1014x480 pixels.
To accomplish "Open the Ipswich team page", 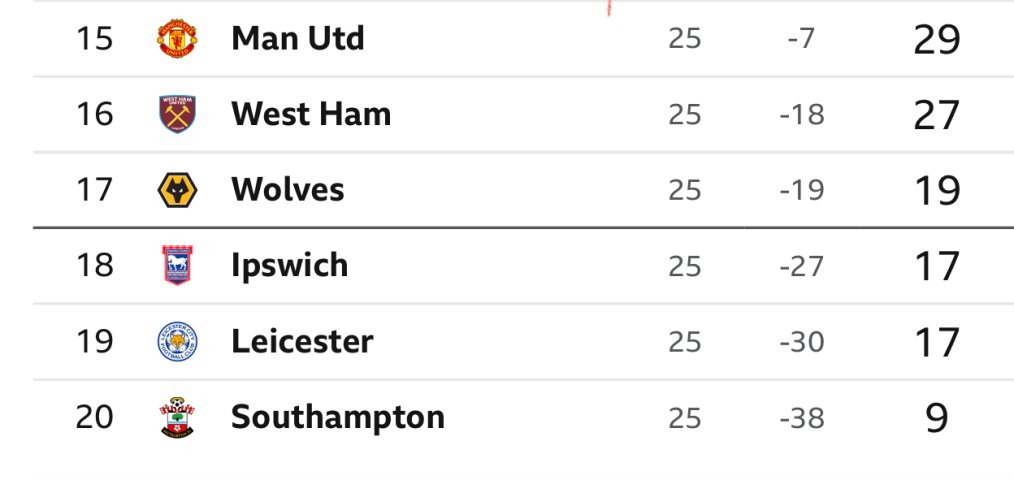I will [290, 266].
